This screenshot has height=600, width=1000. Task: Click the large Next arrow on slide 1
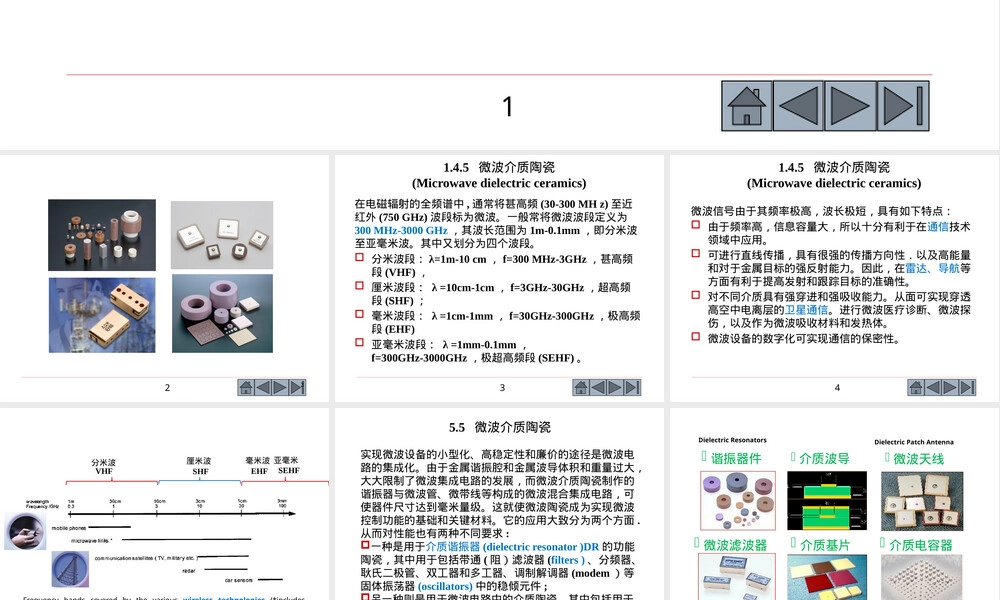click(x=851, y=106)
